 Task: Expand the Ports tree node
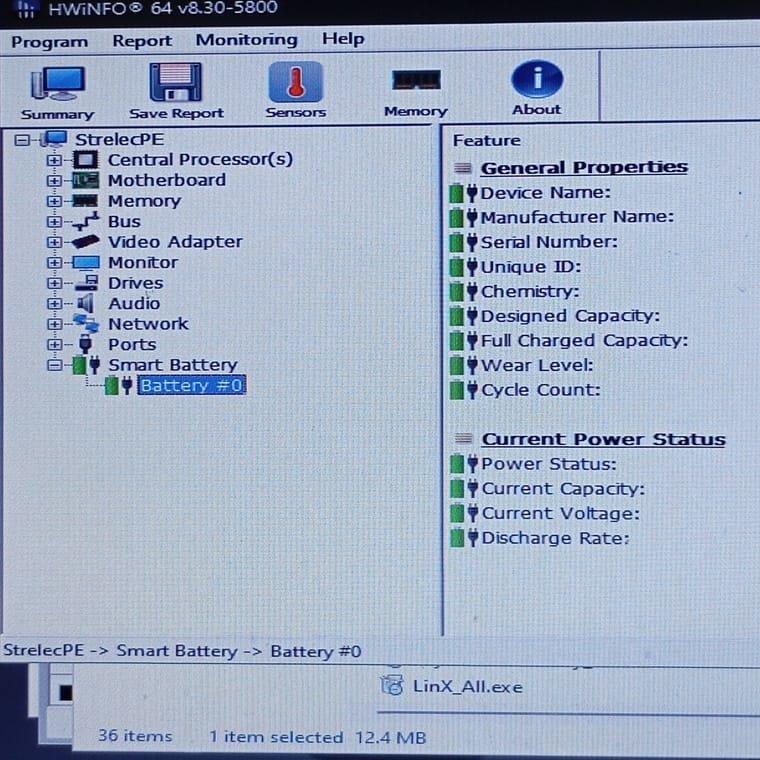54,344
